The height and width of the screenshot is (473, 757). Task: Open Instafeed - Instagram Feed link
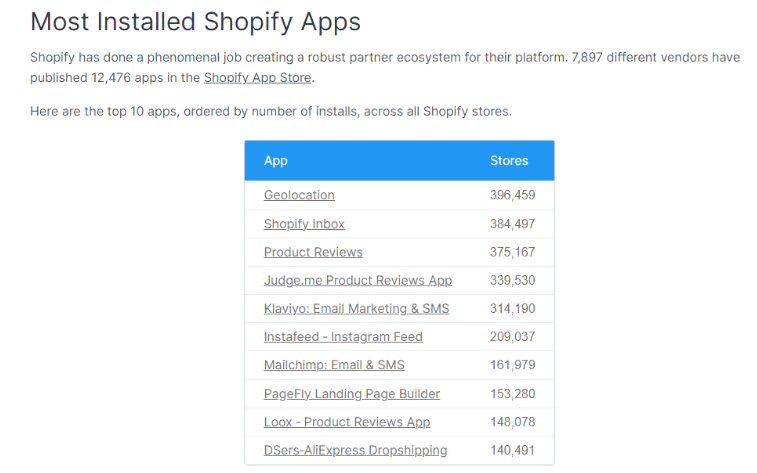click(343, 337)
